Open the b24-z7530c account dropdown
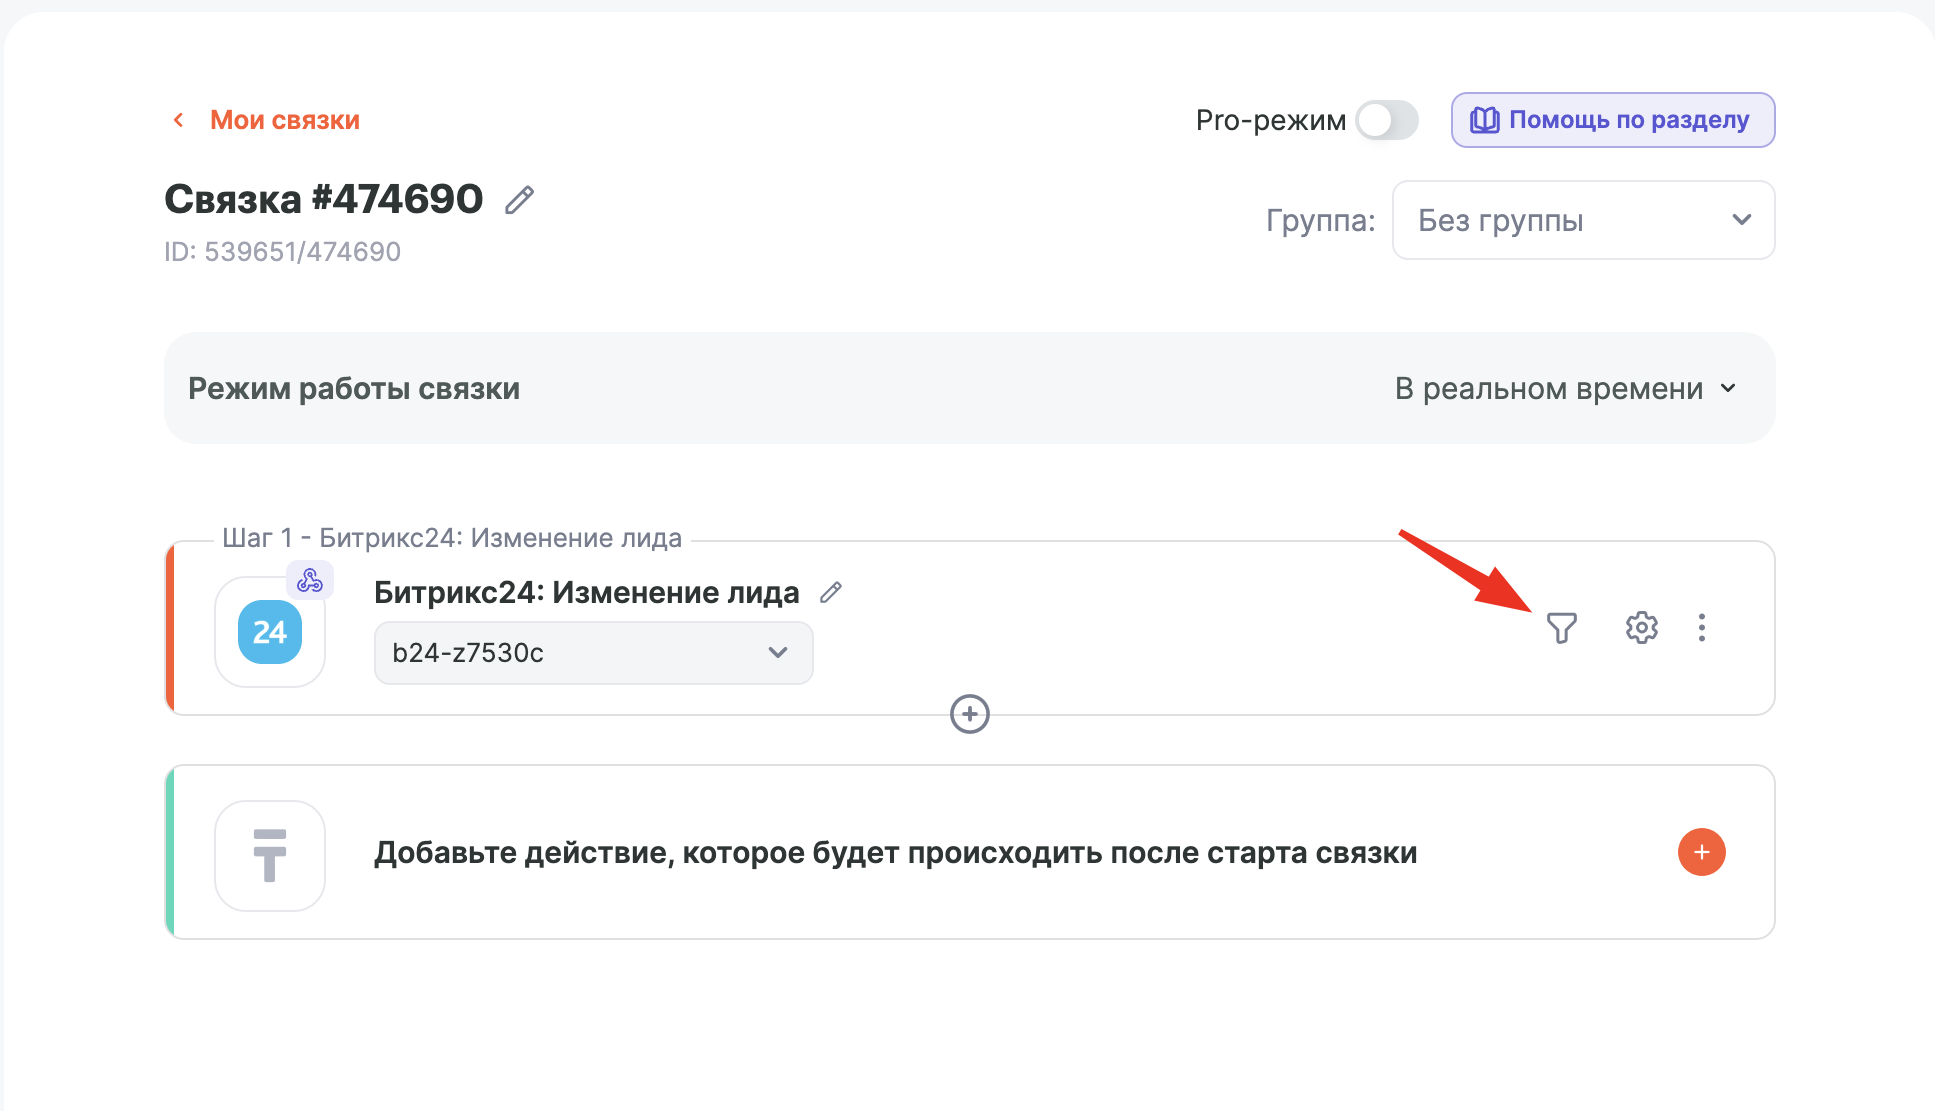Screen dimensions: 1935x1111 coord(593,653)
